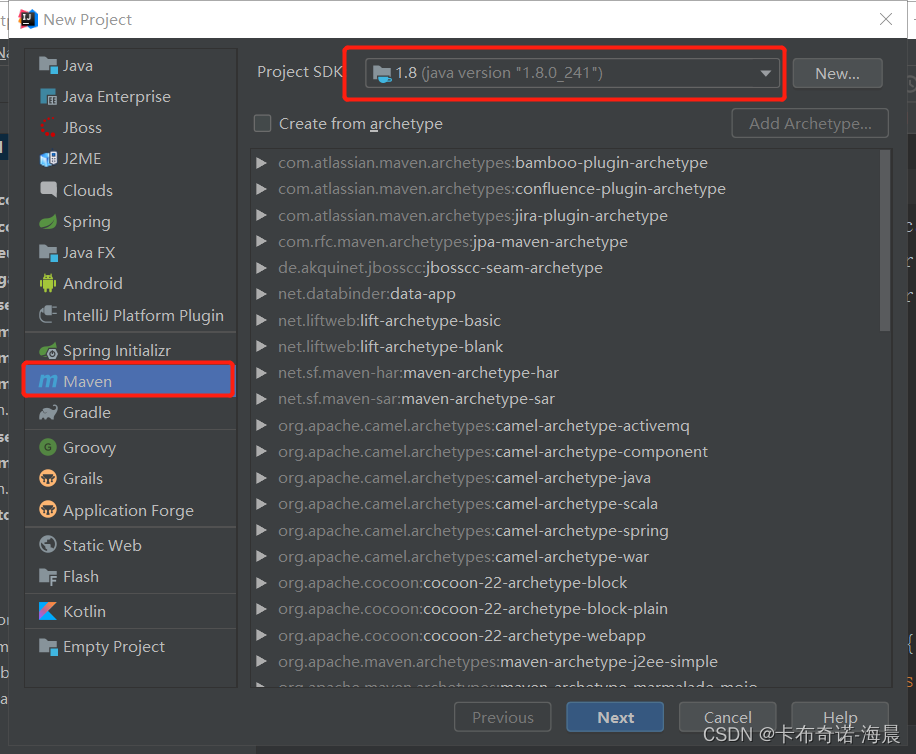Viewport: 916px width, 754px height.
Task: Select maven-archetype-j2ee-simple row
Action: pyautogui.click(x=565, y=661)
